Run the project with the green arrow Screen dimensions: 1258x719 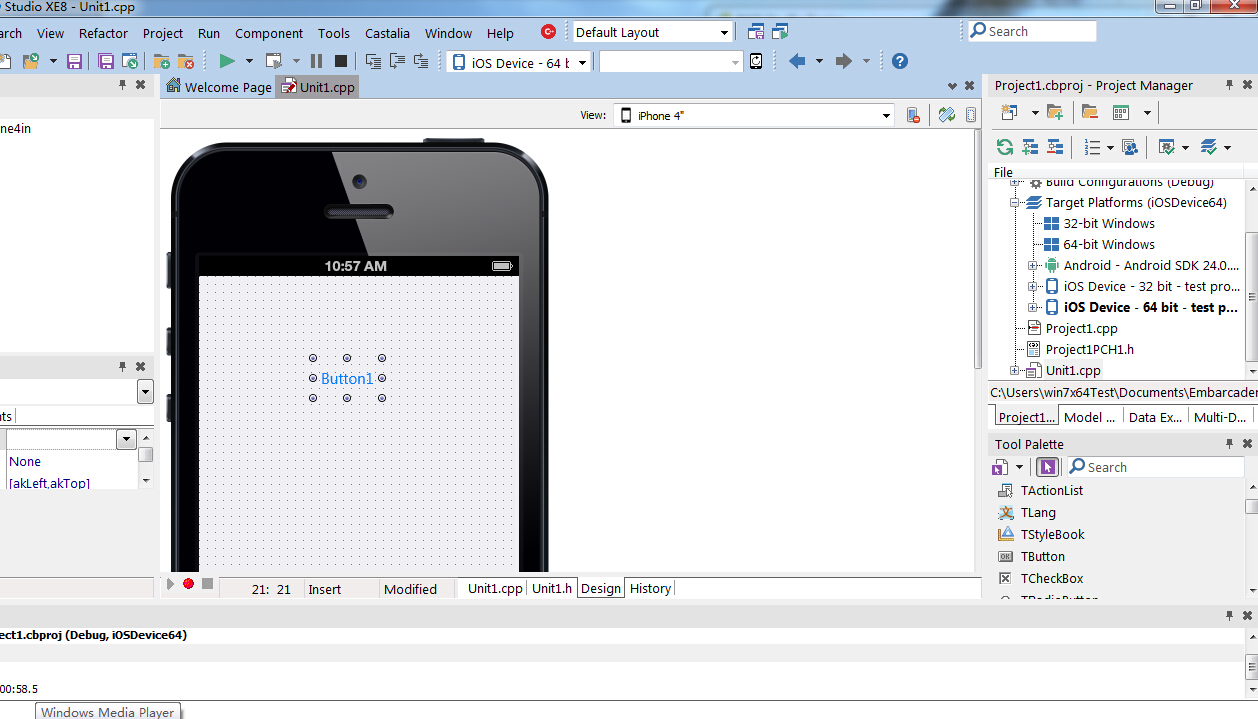coord(227,61)
